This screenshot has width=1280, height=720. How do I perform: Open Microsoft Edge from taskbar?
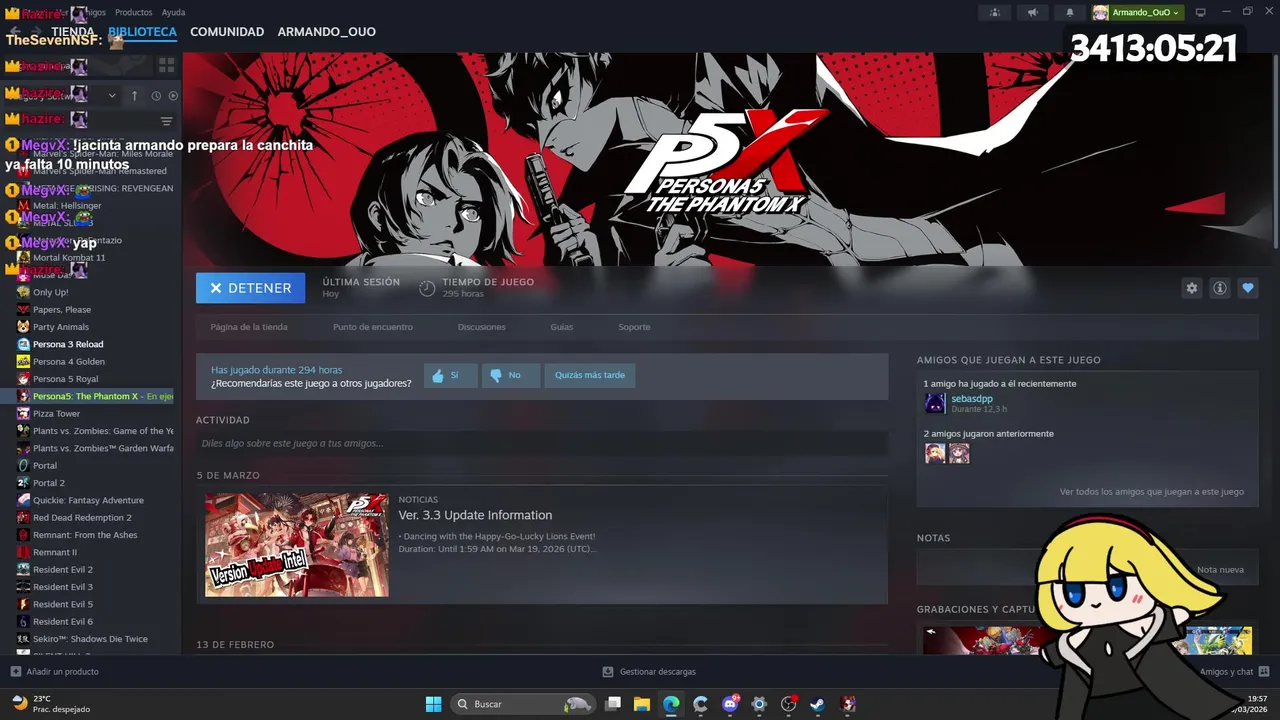[x=671, y=704]
